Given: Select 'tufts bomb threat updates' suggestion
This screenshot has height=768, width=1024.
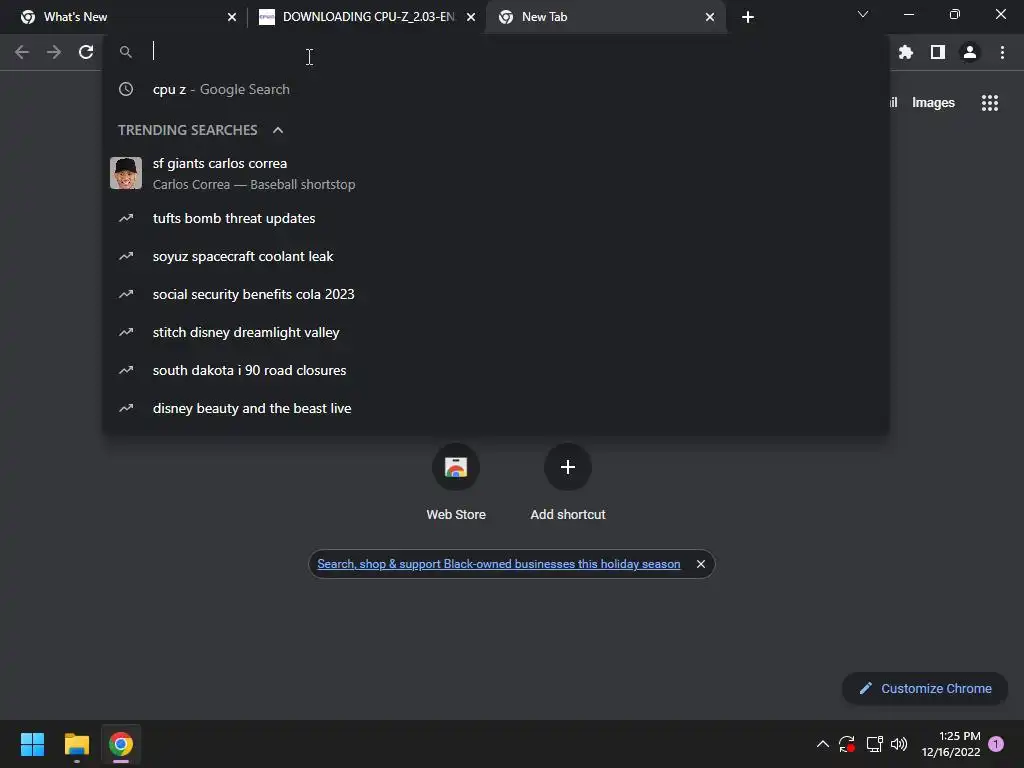Looking at the screenshot, I should (x=496, y=218).
